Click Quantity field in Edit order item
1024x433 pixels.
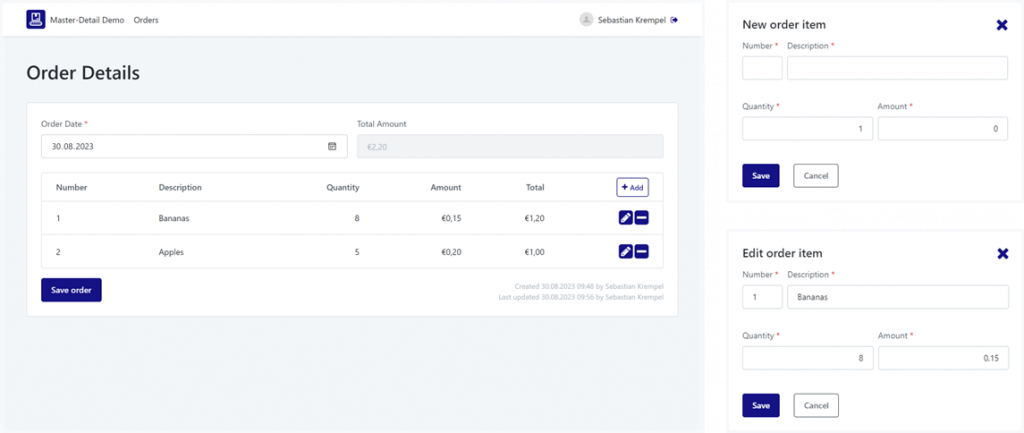(x=807, y=359)
